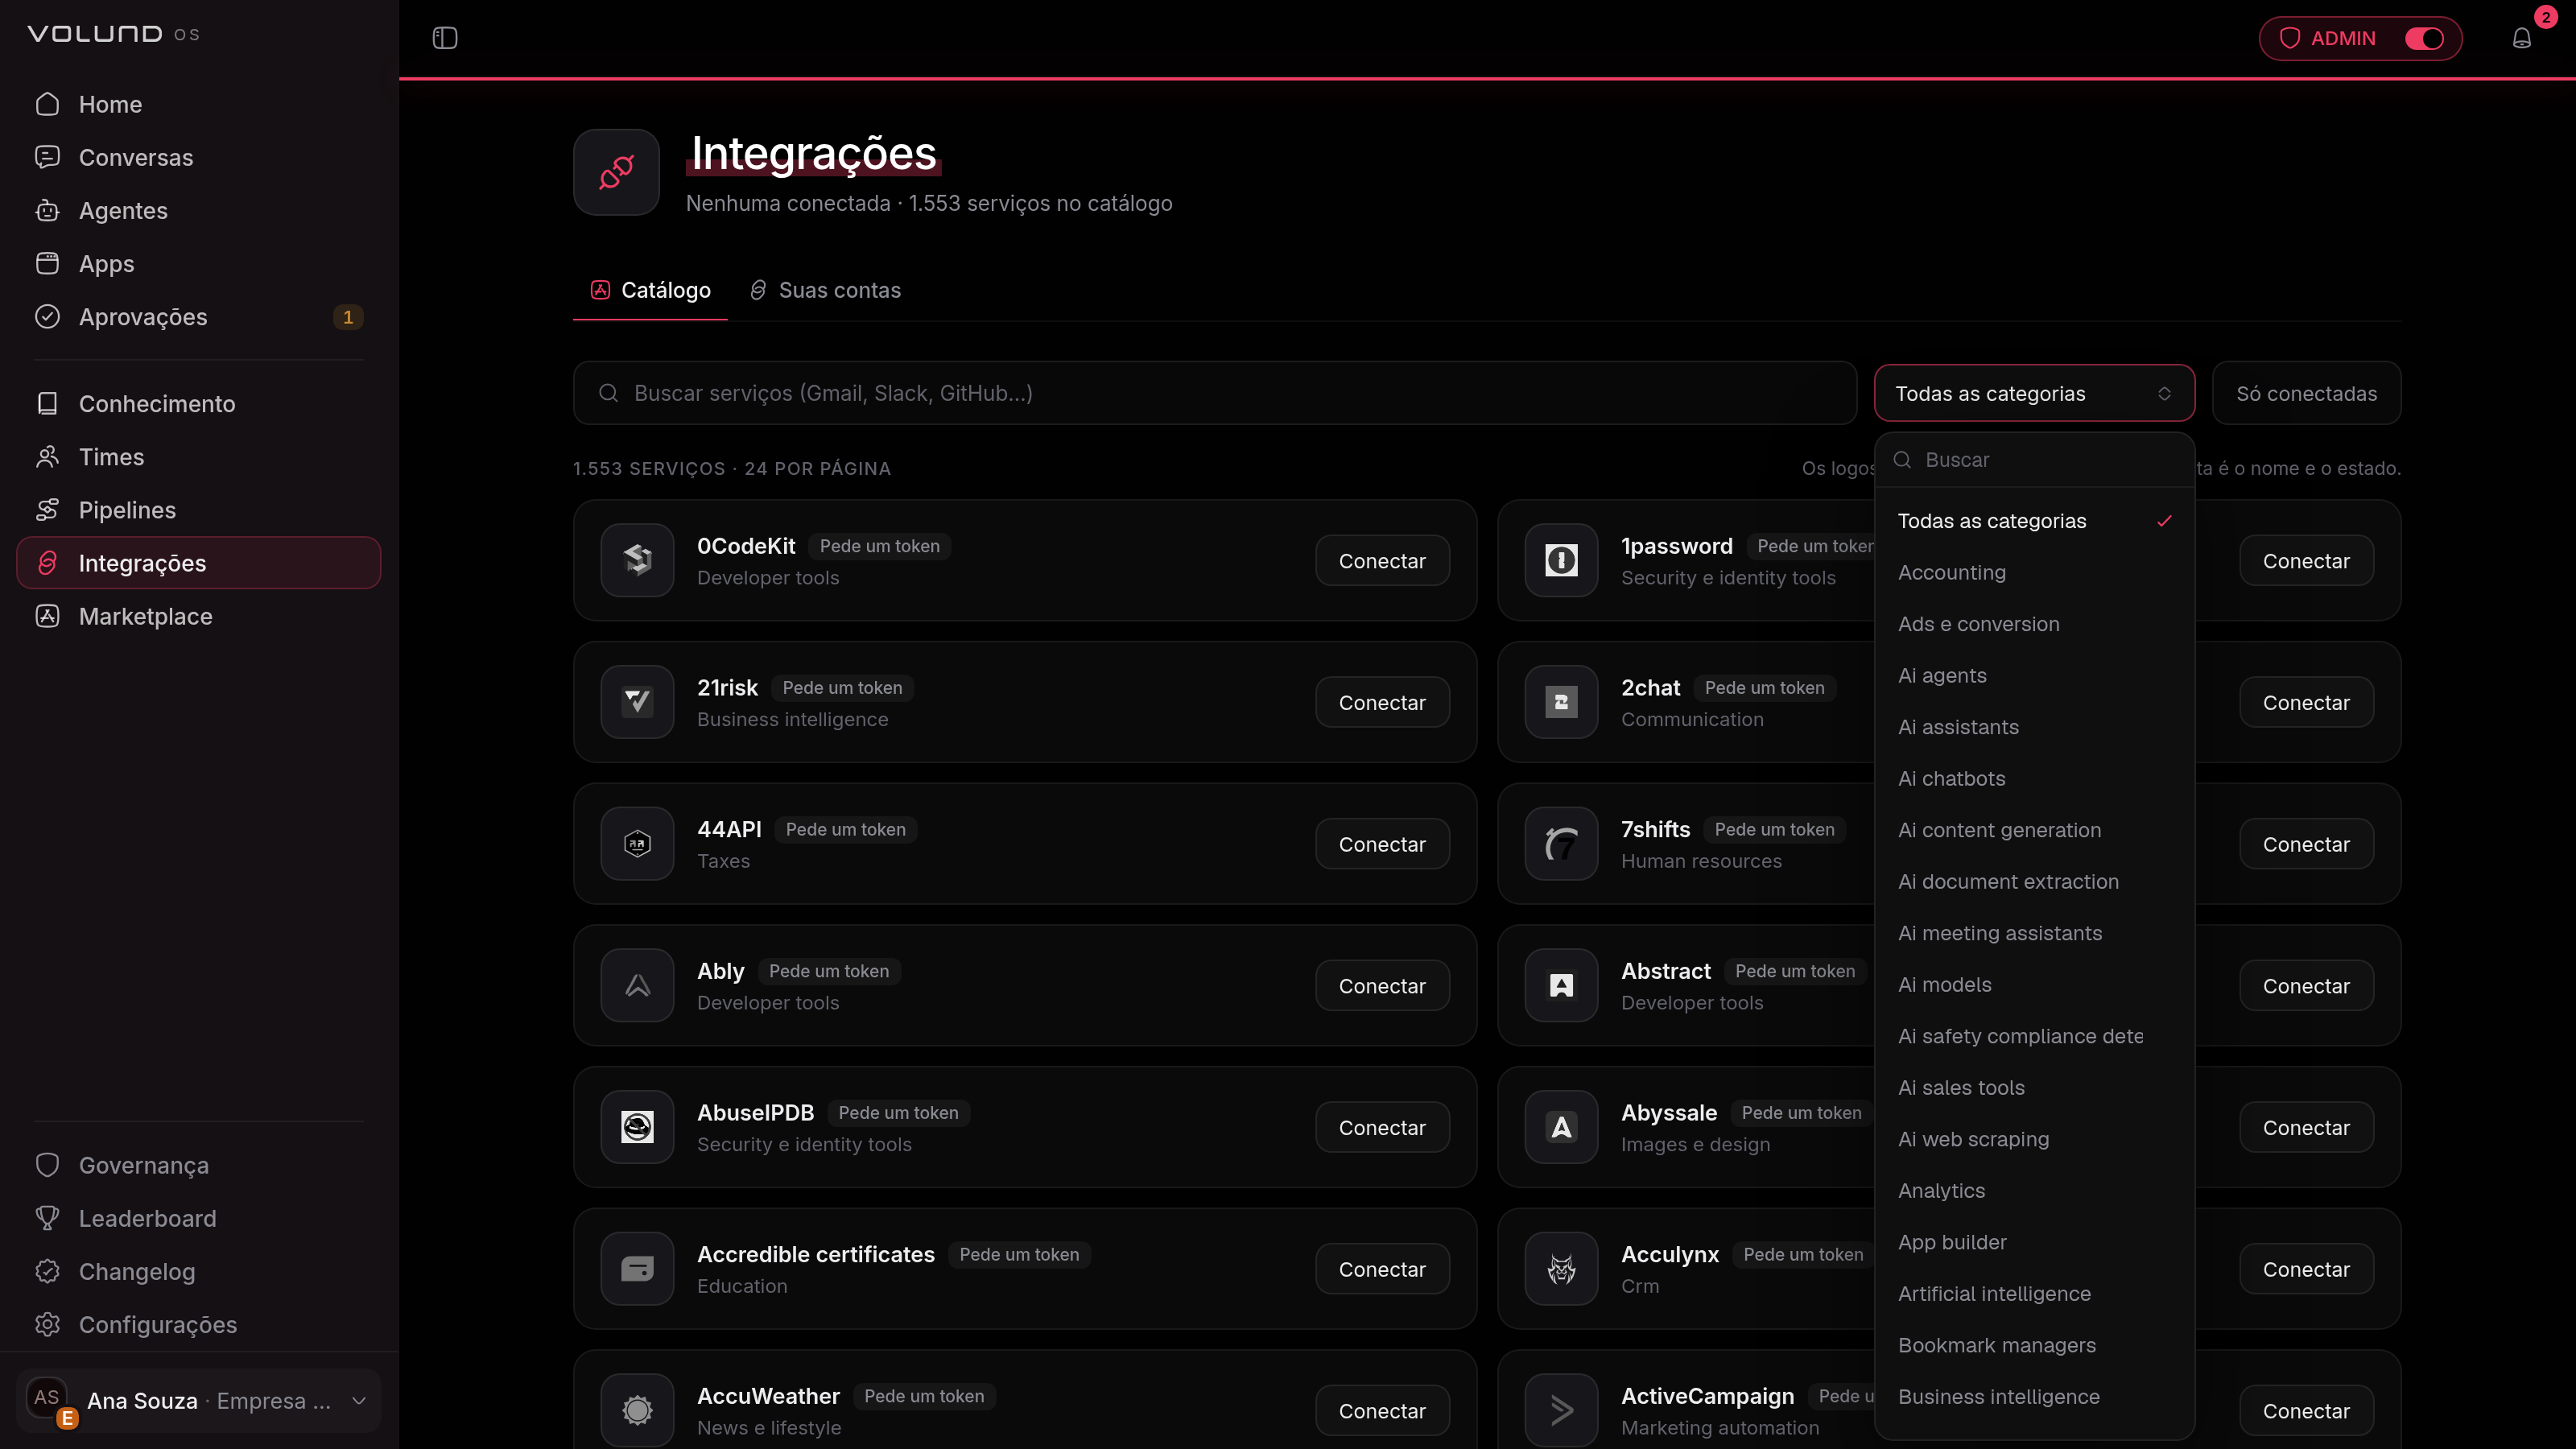Open Times in the sidebar
The image size is (2576, 1449).
[x=198, y=456]
